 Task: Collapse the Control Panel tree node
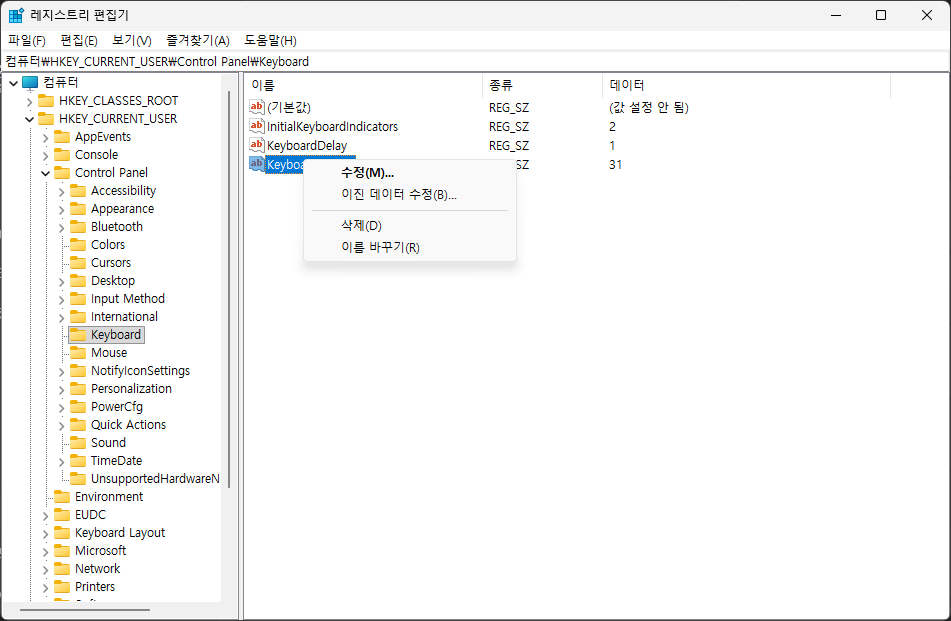pyautogui.click(x=45, y=173)
